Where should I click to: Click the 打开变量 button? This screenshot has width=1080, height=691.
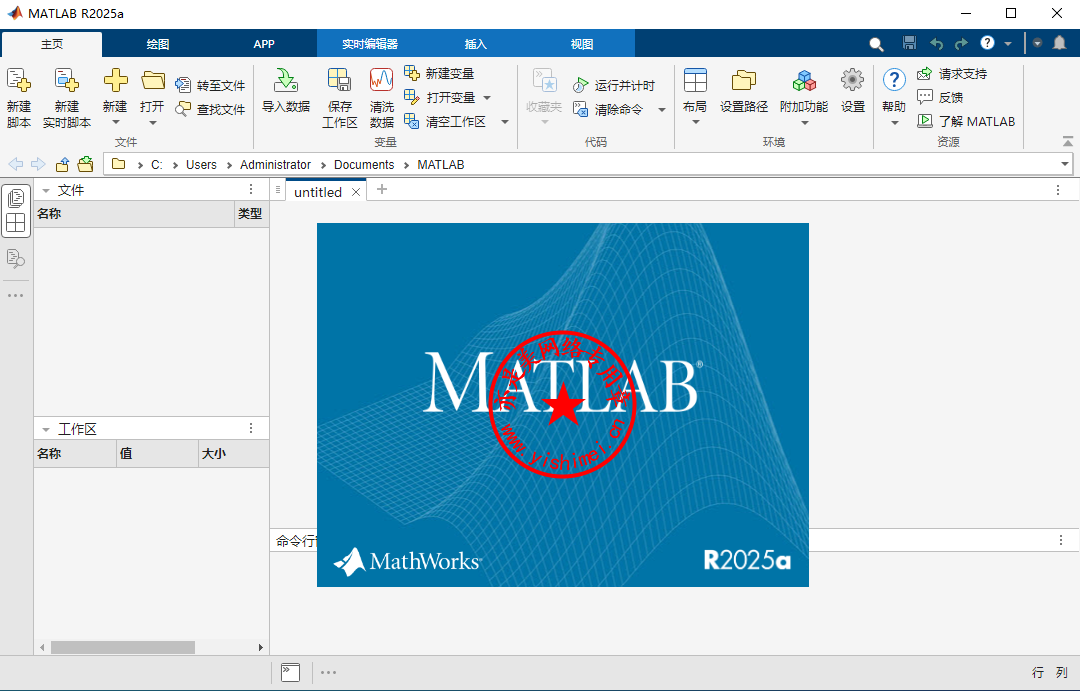[x=440, y=97]
